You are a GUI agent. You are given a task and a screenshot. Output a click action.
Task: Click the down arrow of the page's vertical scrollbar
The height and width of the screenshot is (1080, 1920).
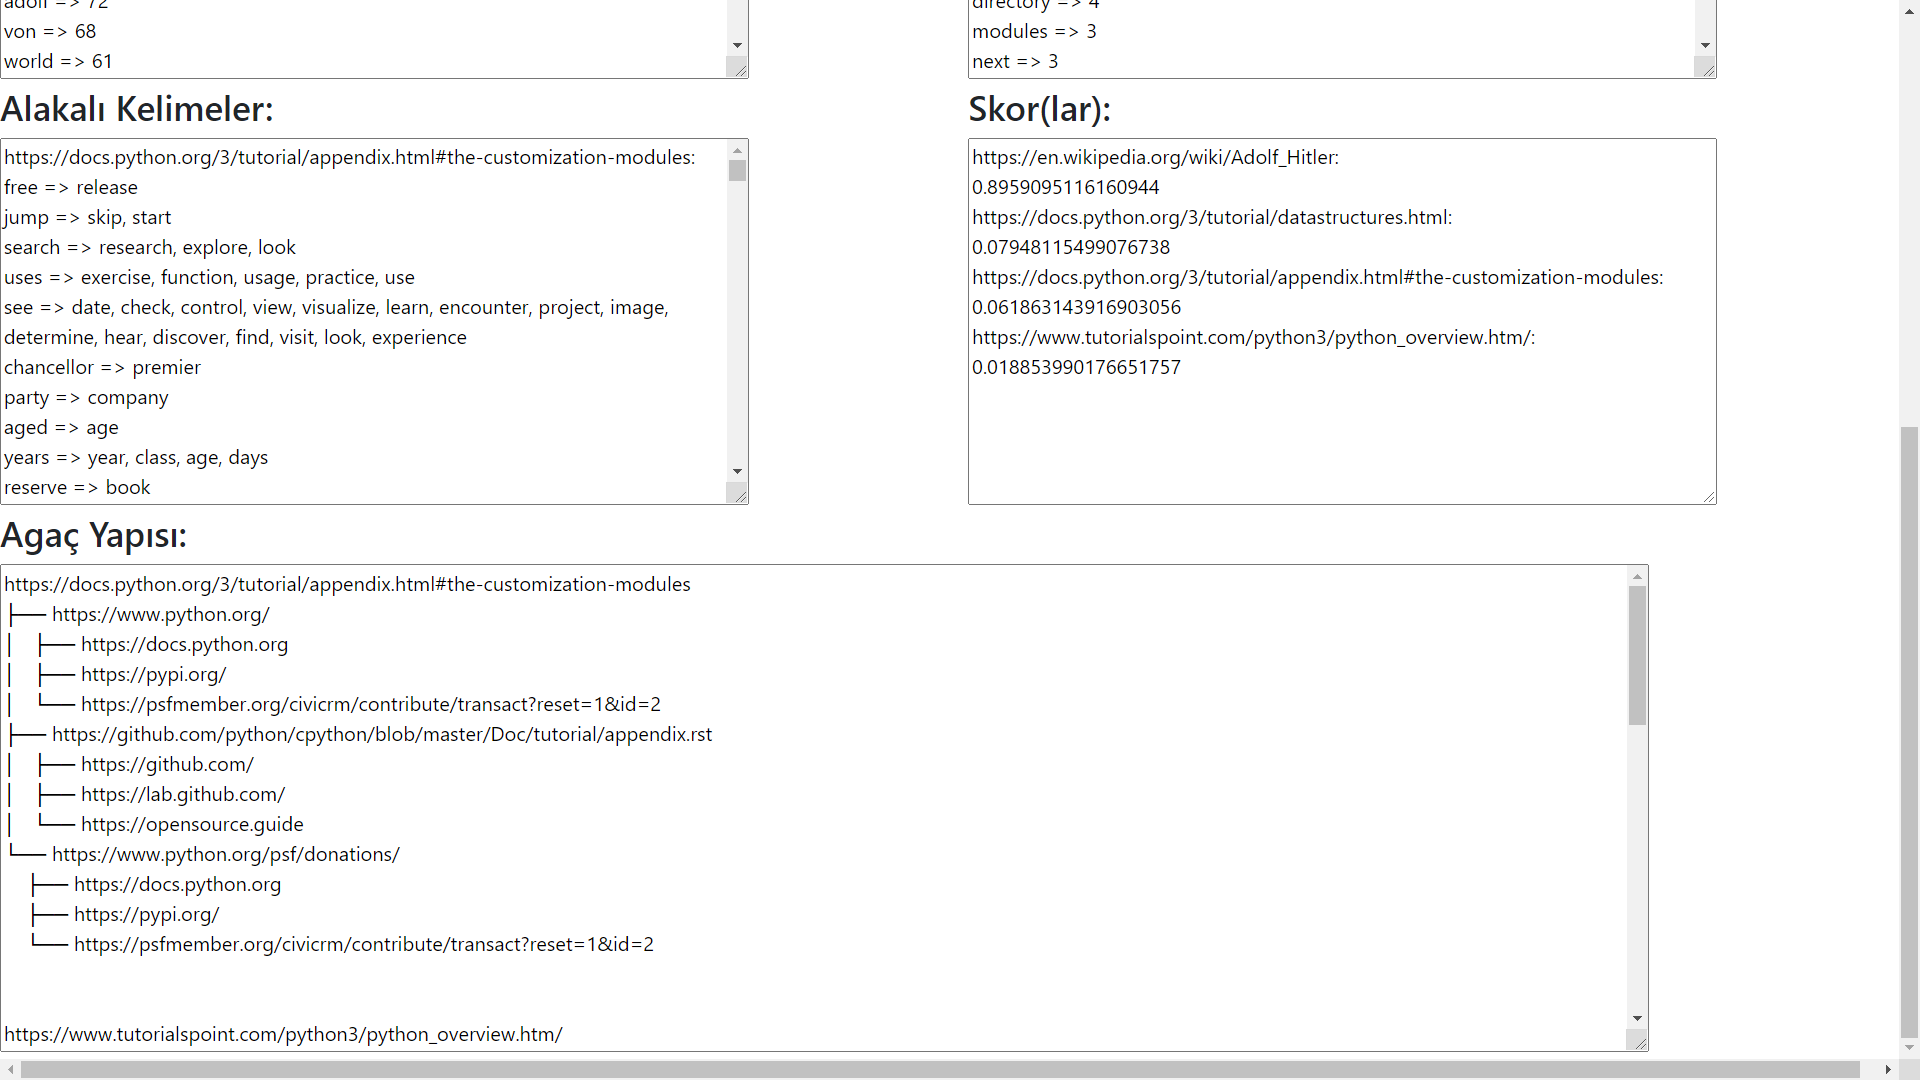point(1909,1048)
